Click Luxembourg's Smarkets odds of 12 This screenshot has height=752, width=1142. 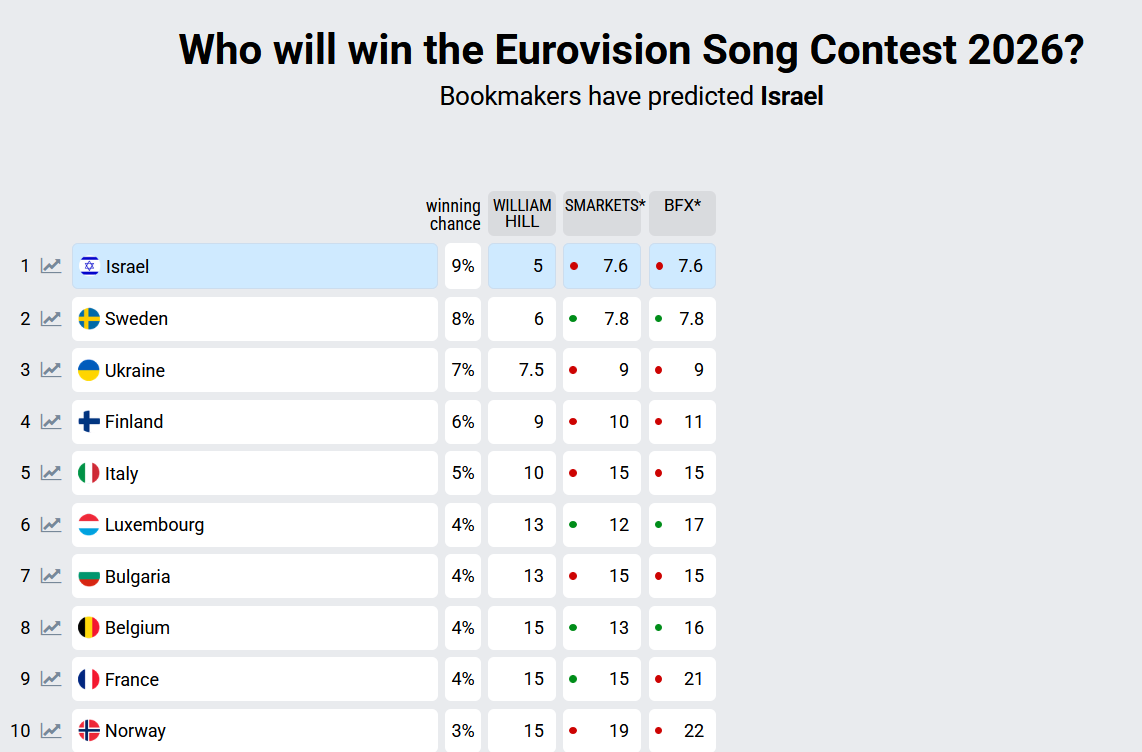click(602, 525)
